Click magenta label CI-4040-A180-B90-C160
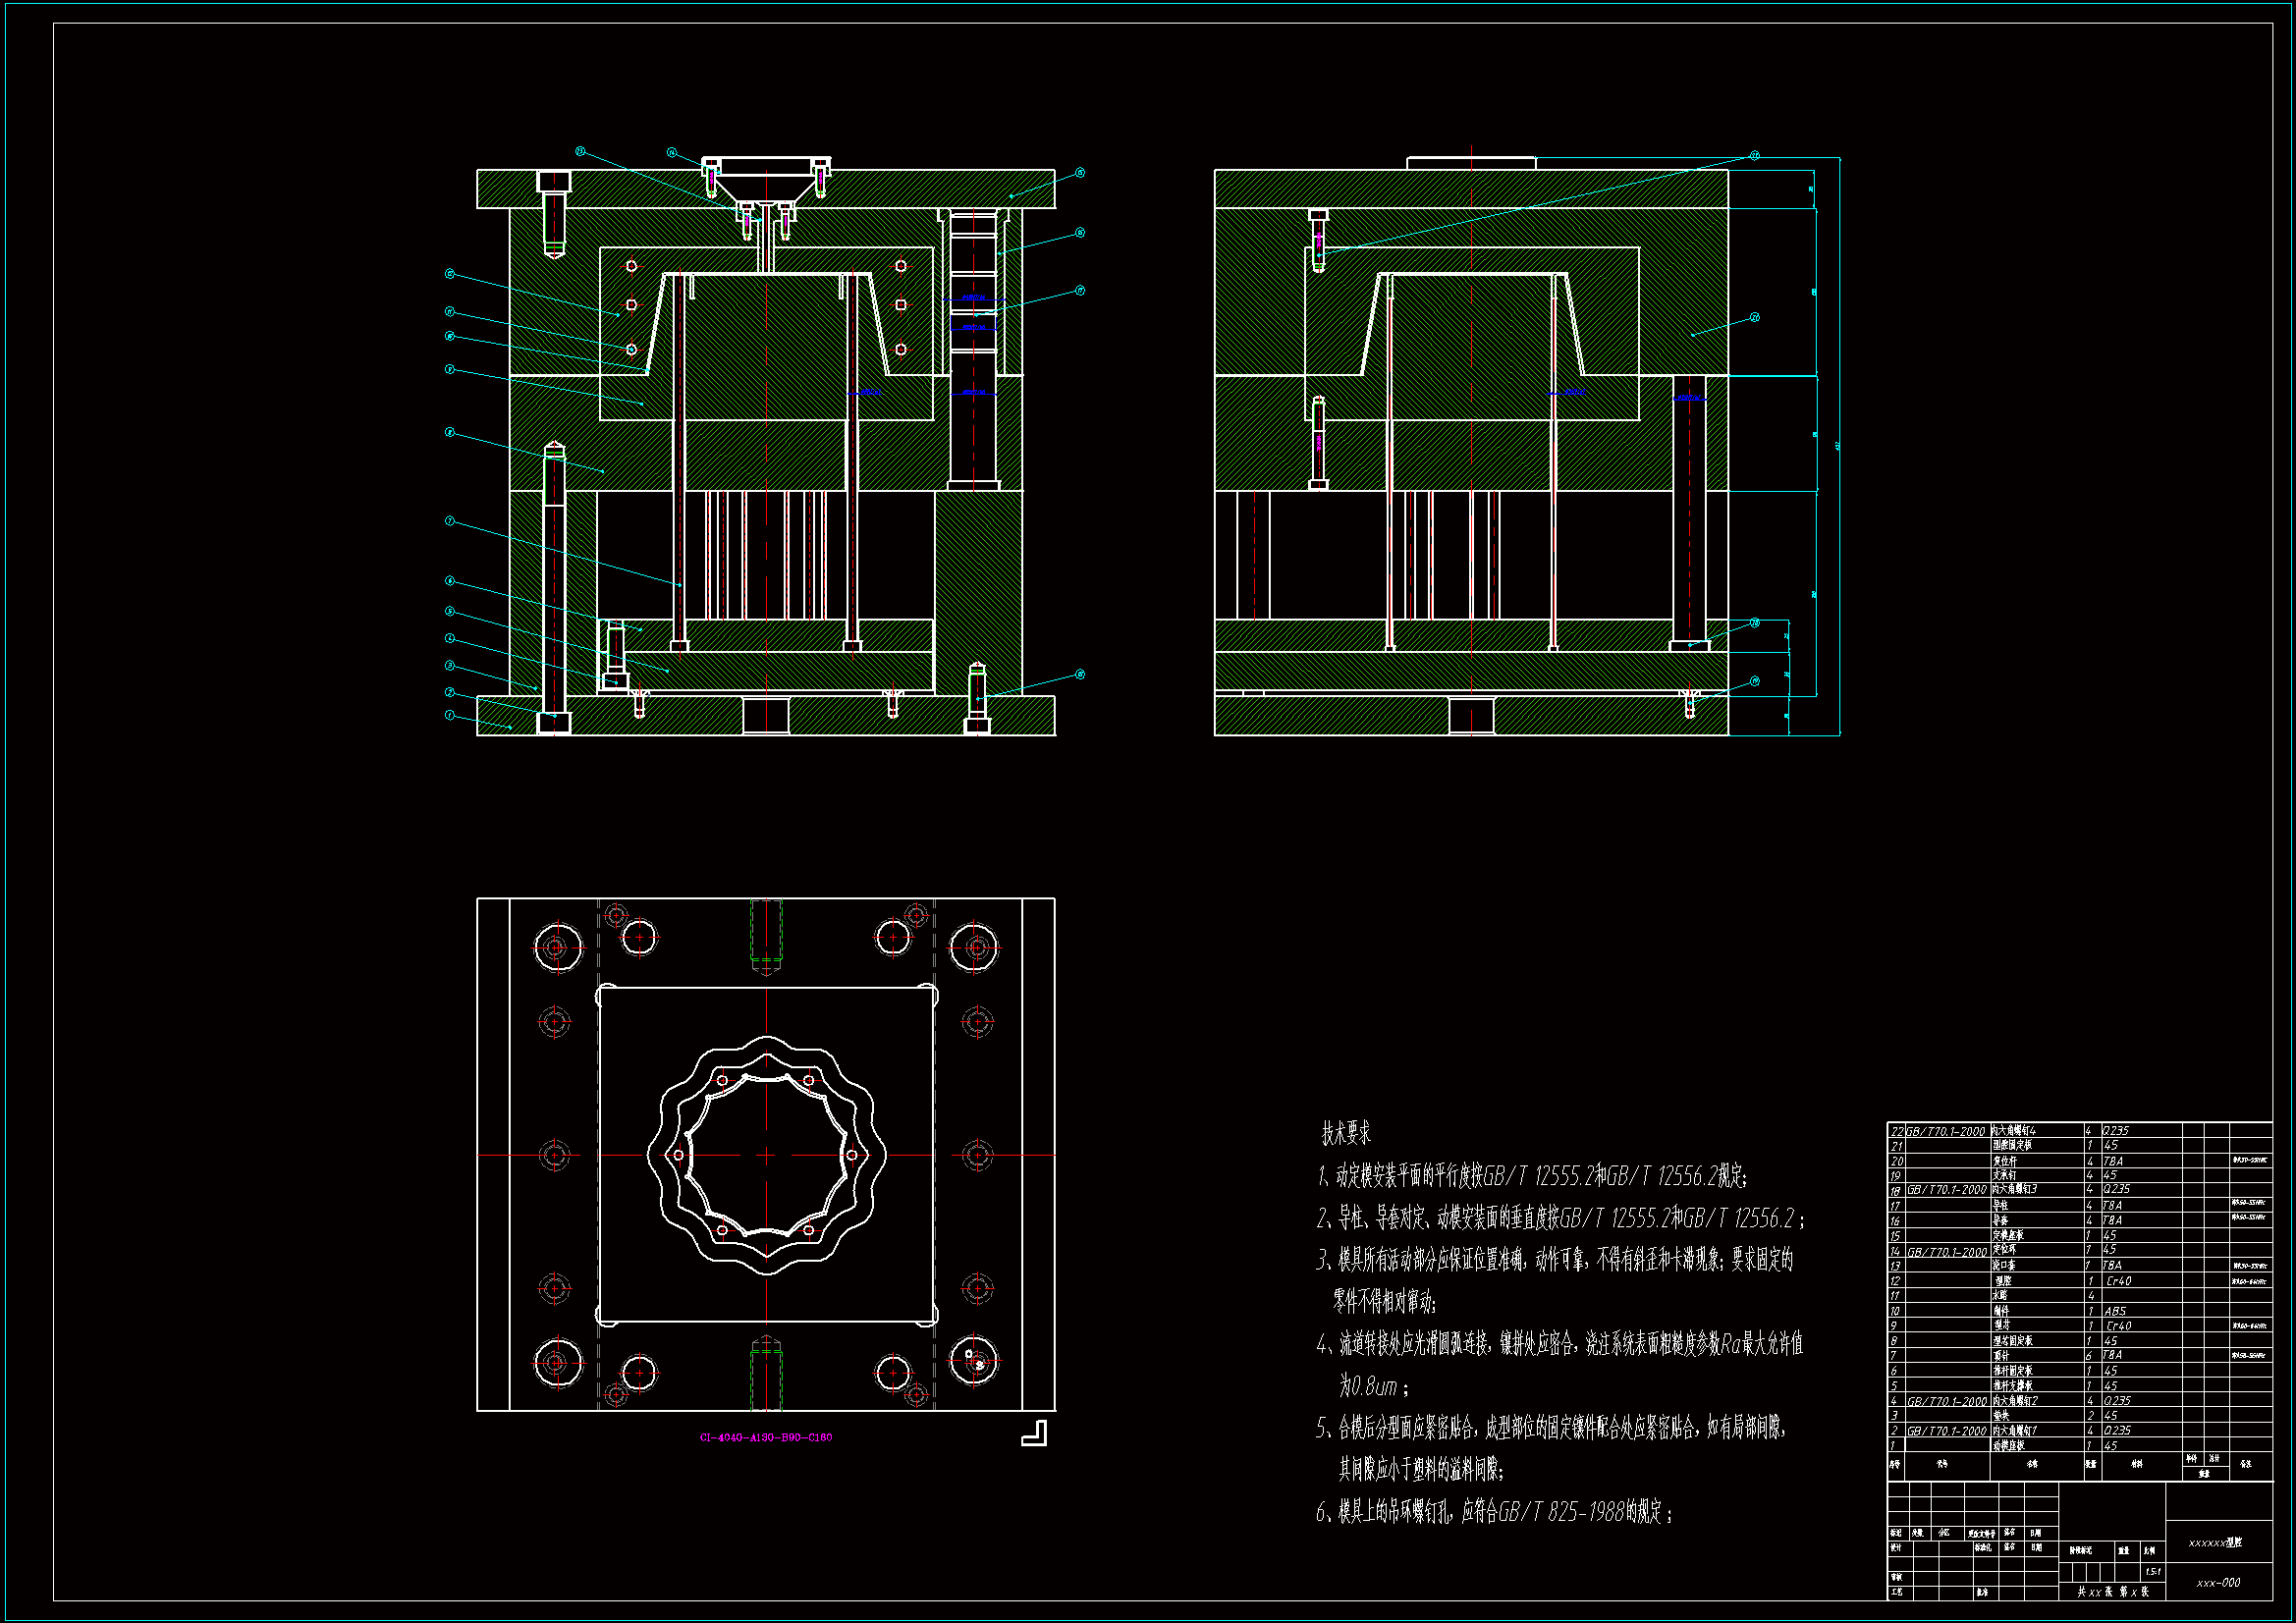Viewport: 2296px width, 1623px height. (x=765, y=1437)
